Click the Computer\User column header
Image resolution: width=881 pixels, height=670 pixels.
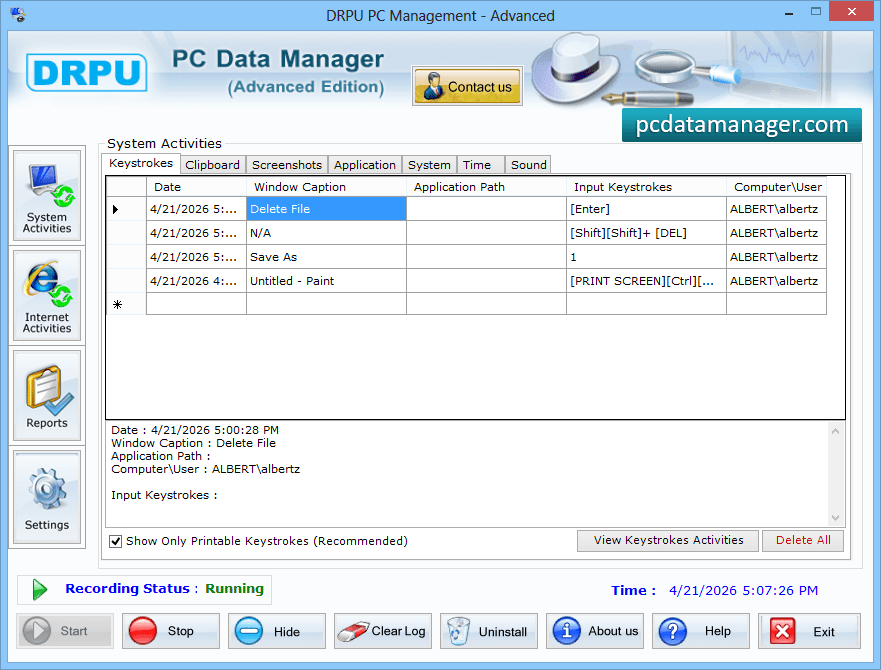[776, 187]
